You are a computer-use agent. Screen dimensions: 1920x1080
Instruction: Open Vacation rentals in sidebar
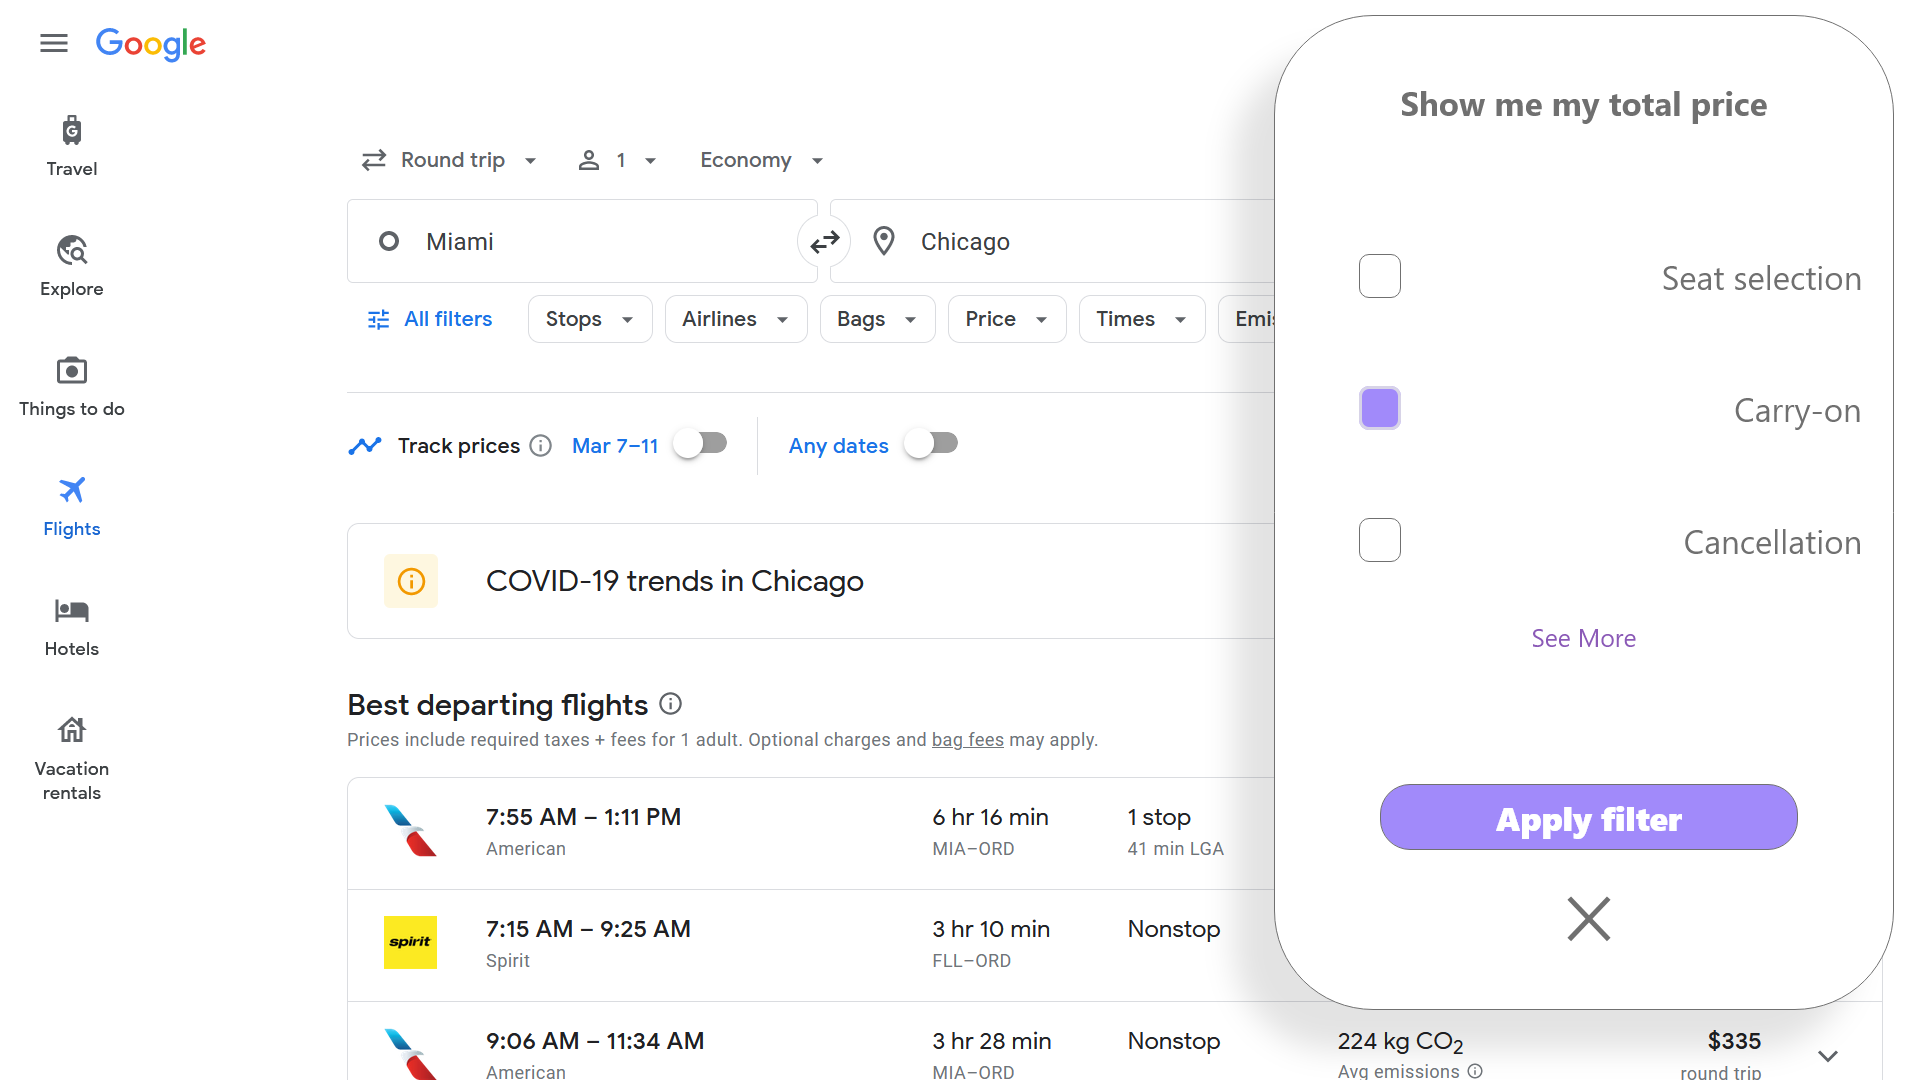coord(72,758)
